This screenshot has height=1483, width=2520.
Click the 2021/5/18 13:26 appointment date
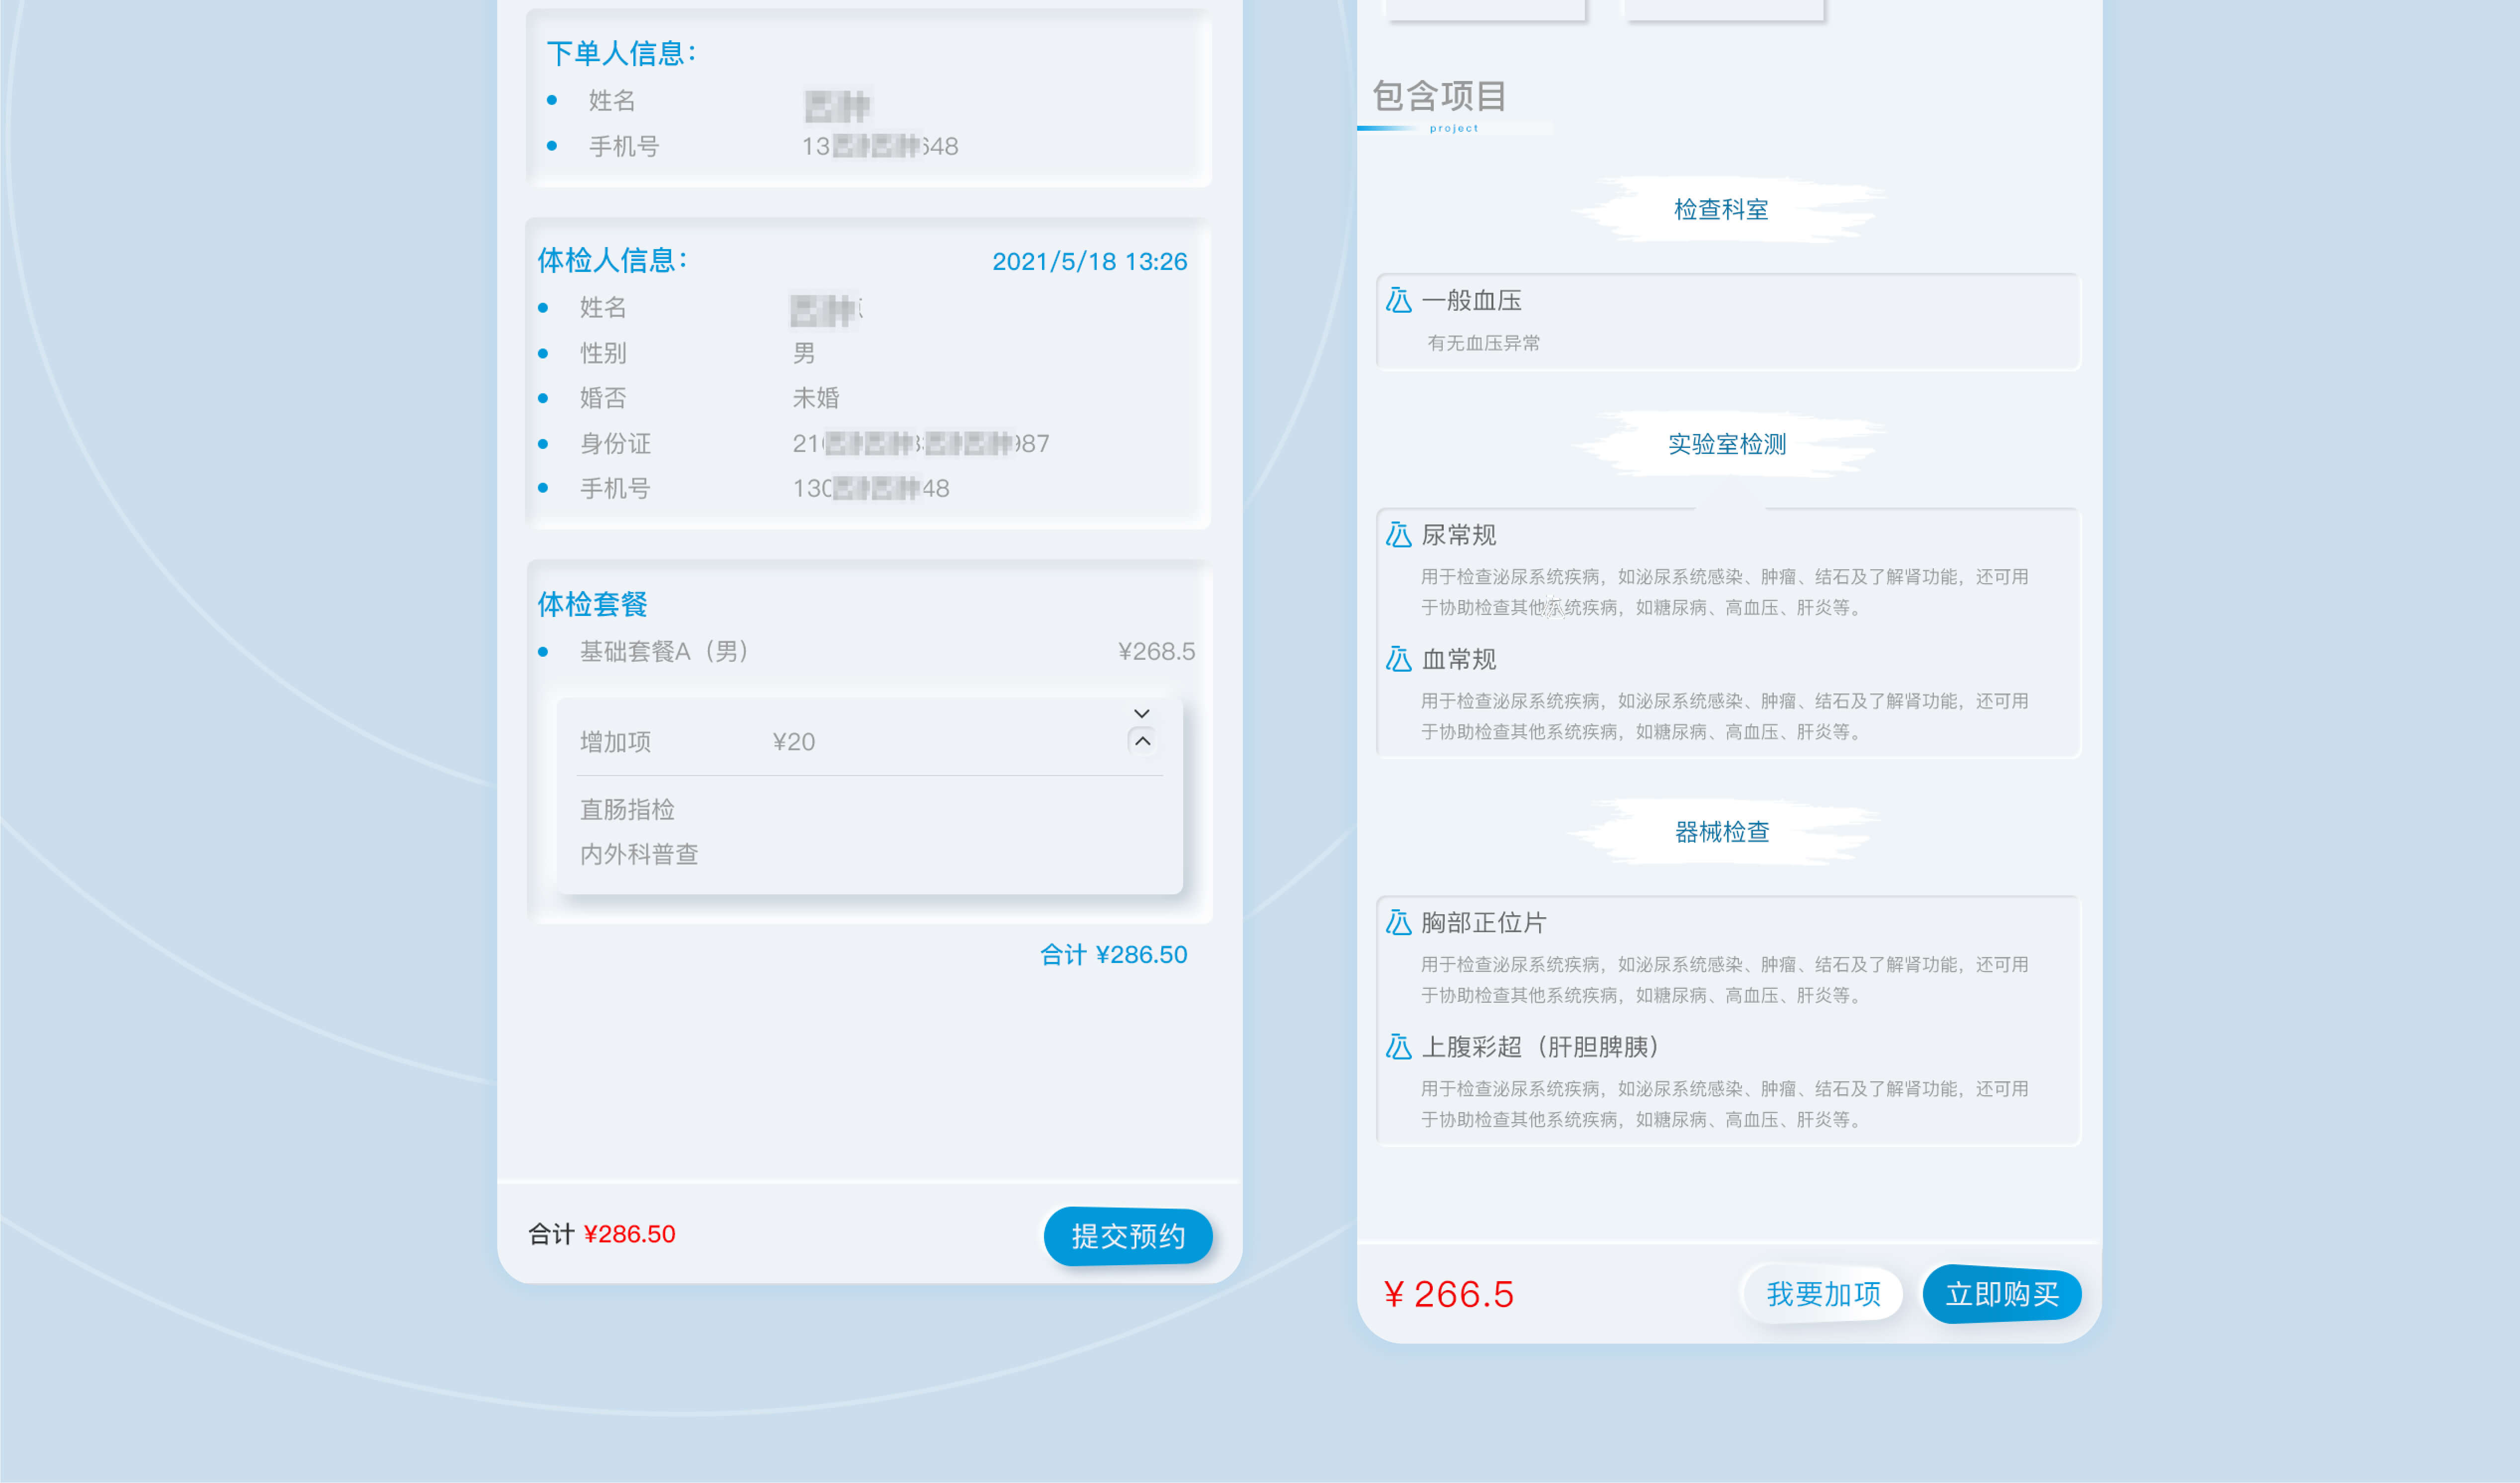tap(1089, 262)
